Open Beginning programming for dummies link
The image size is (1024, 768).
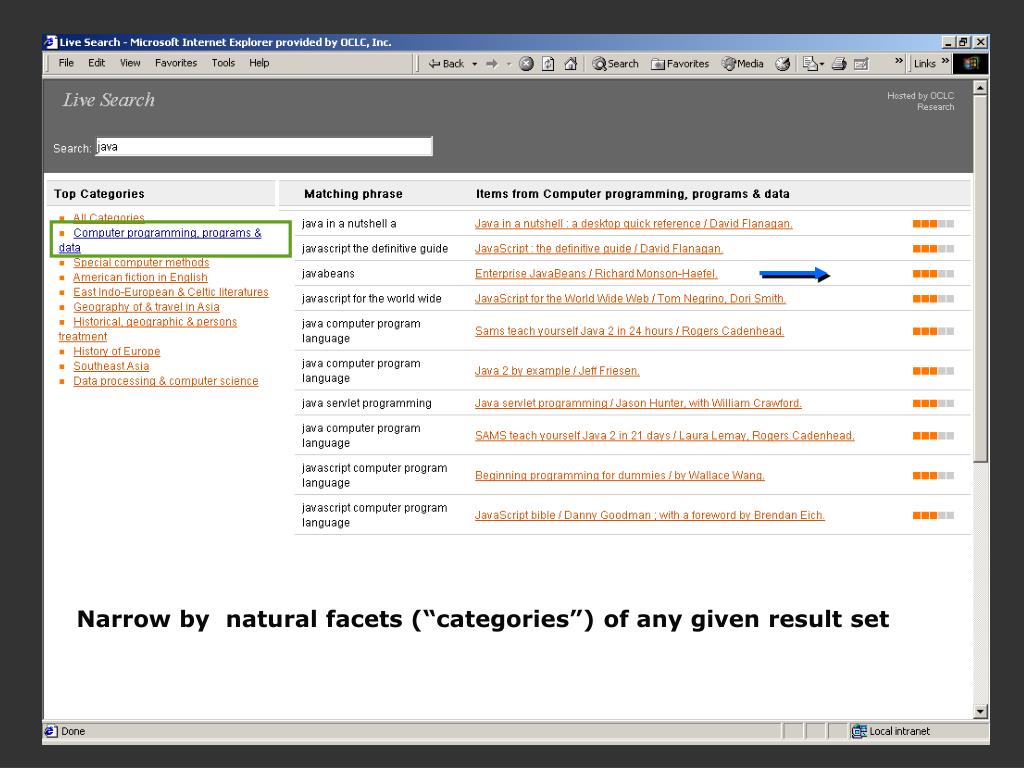click(620, 475)
